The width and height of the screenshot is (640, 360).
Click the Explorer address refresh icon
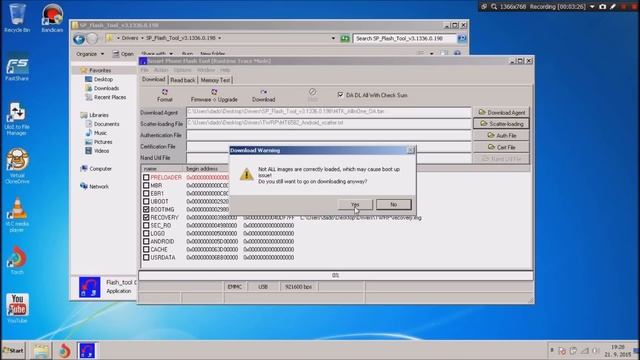tap(345, 38)
